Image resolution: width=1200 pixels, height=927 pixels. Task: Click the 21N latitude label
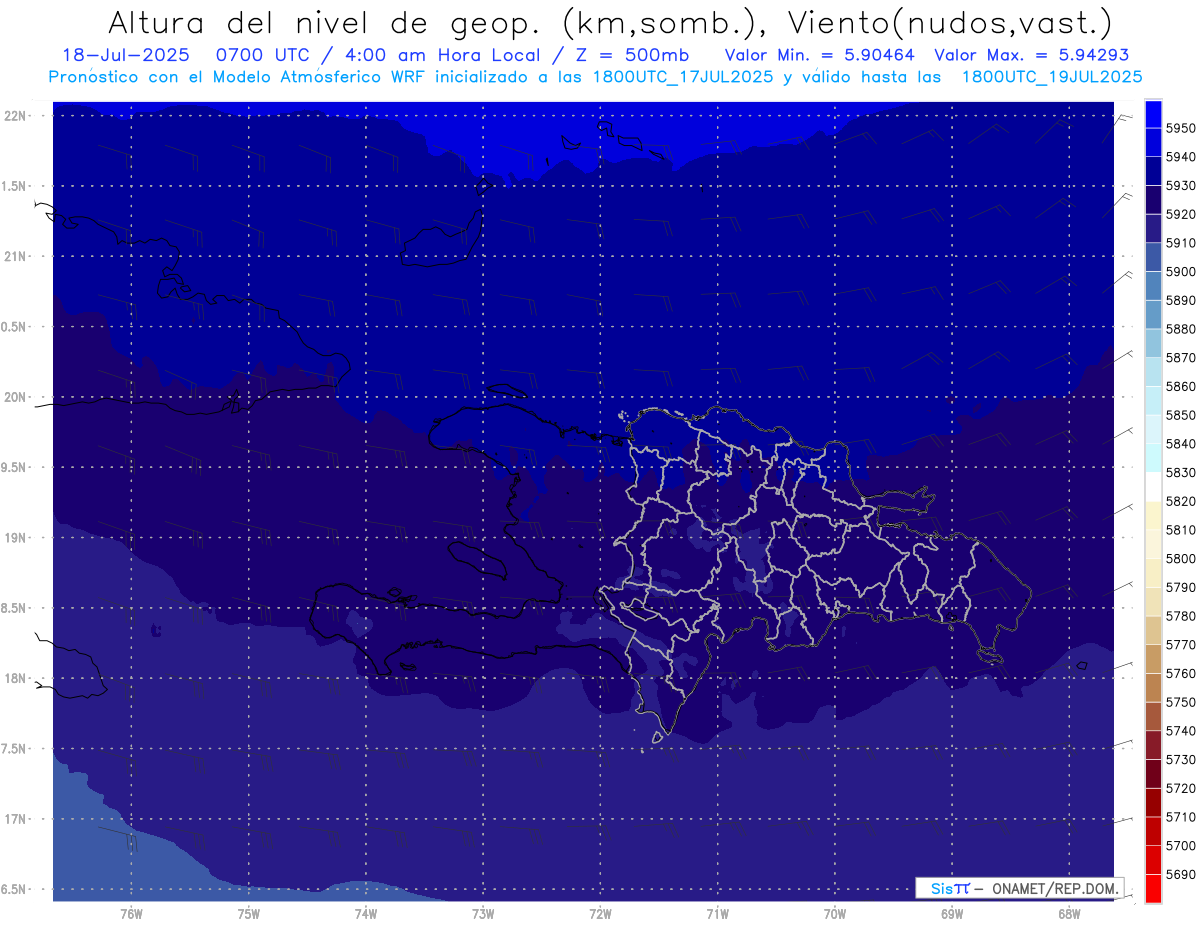[17, 256]
